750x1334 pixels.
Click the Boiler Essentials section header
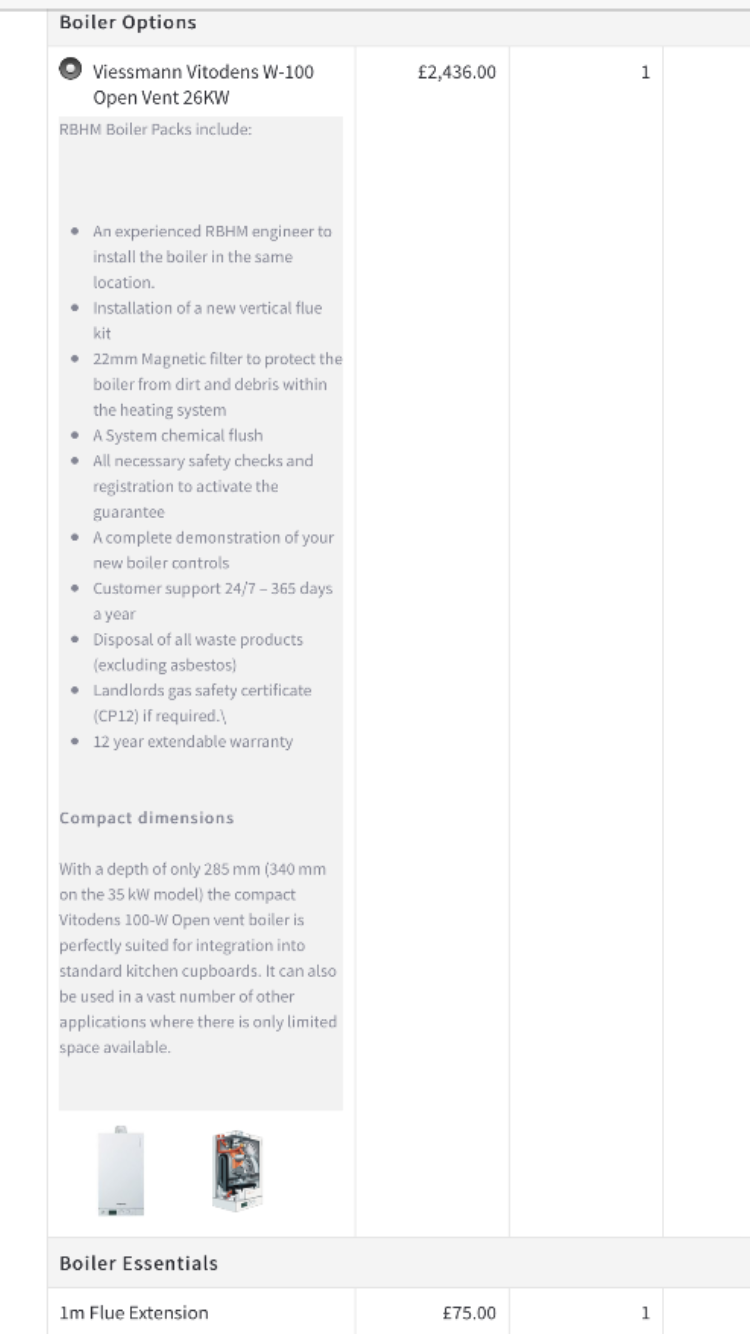[139, 1263]
